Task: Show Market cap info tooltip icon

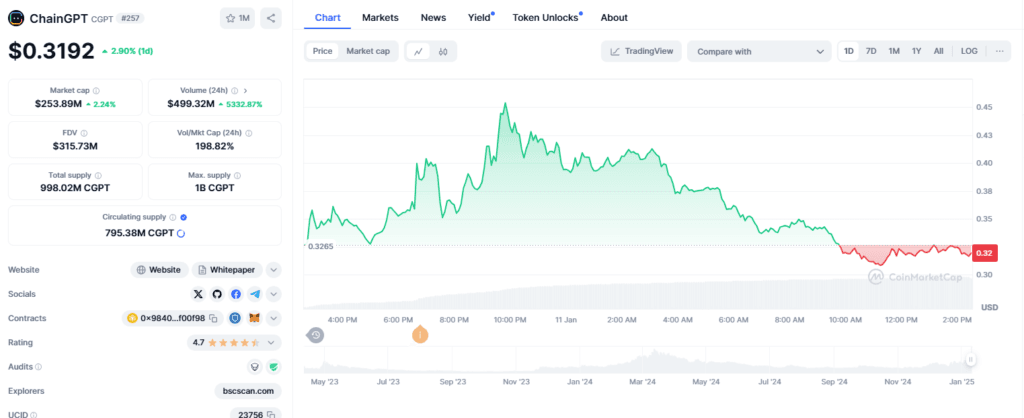Action: click(x=96, y=91)
